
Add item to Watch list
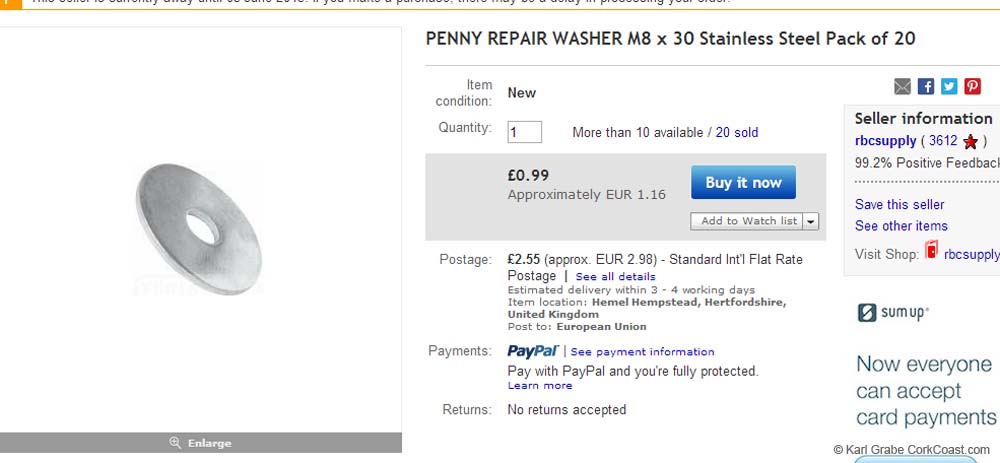click(748, 221)
